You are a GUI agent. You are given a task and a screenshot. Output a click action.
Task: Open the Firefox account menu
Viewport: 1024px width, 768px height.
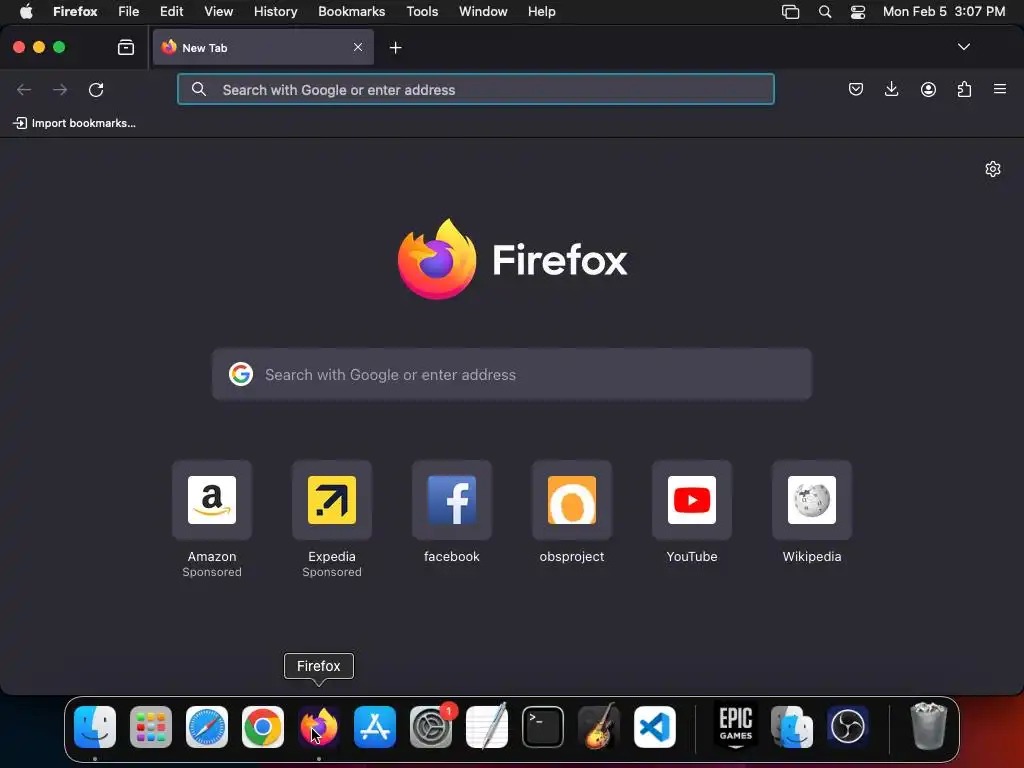(928, 89)
